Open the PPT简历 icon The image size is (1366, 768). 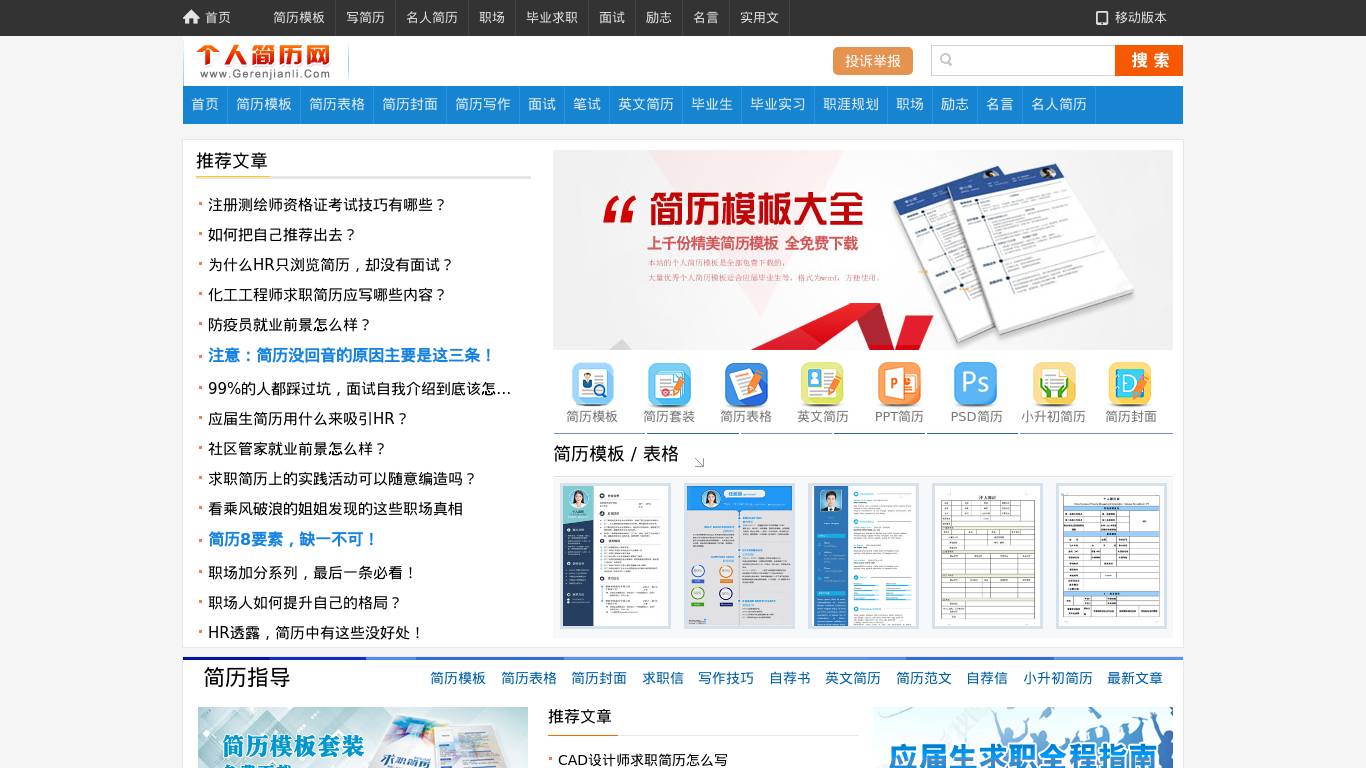coord(899,383)
